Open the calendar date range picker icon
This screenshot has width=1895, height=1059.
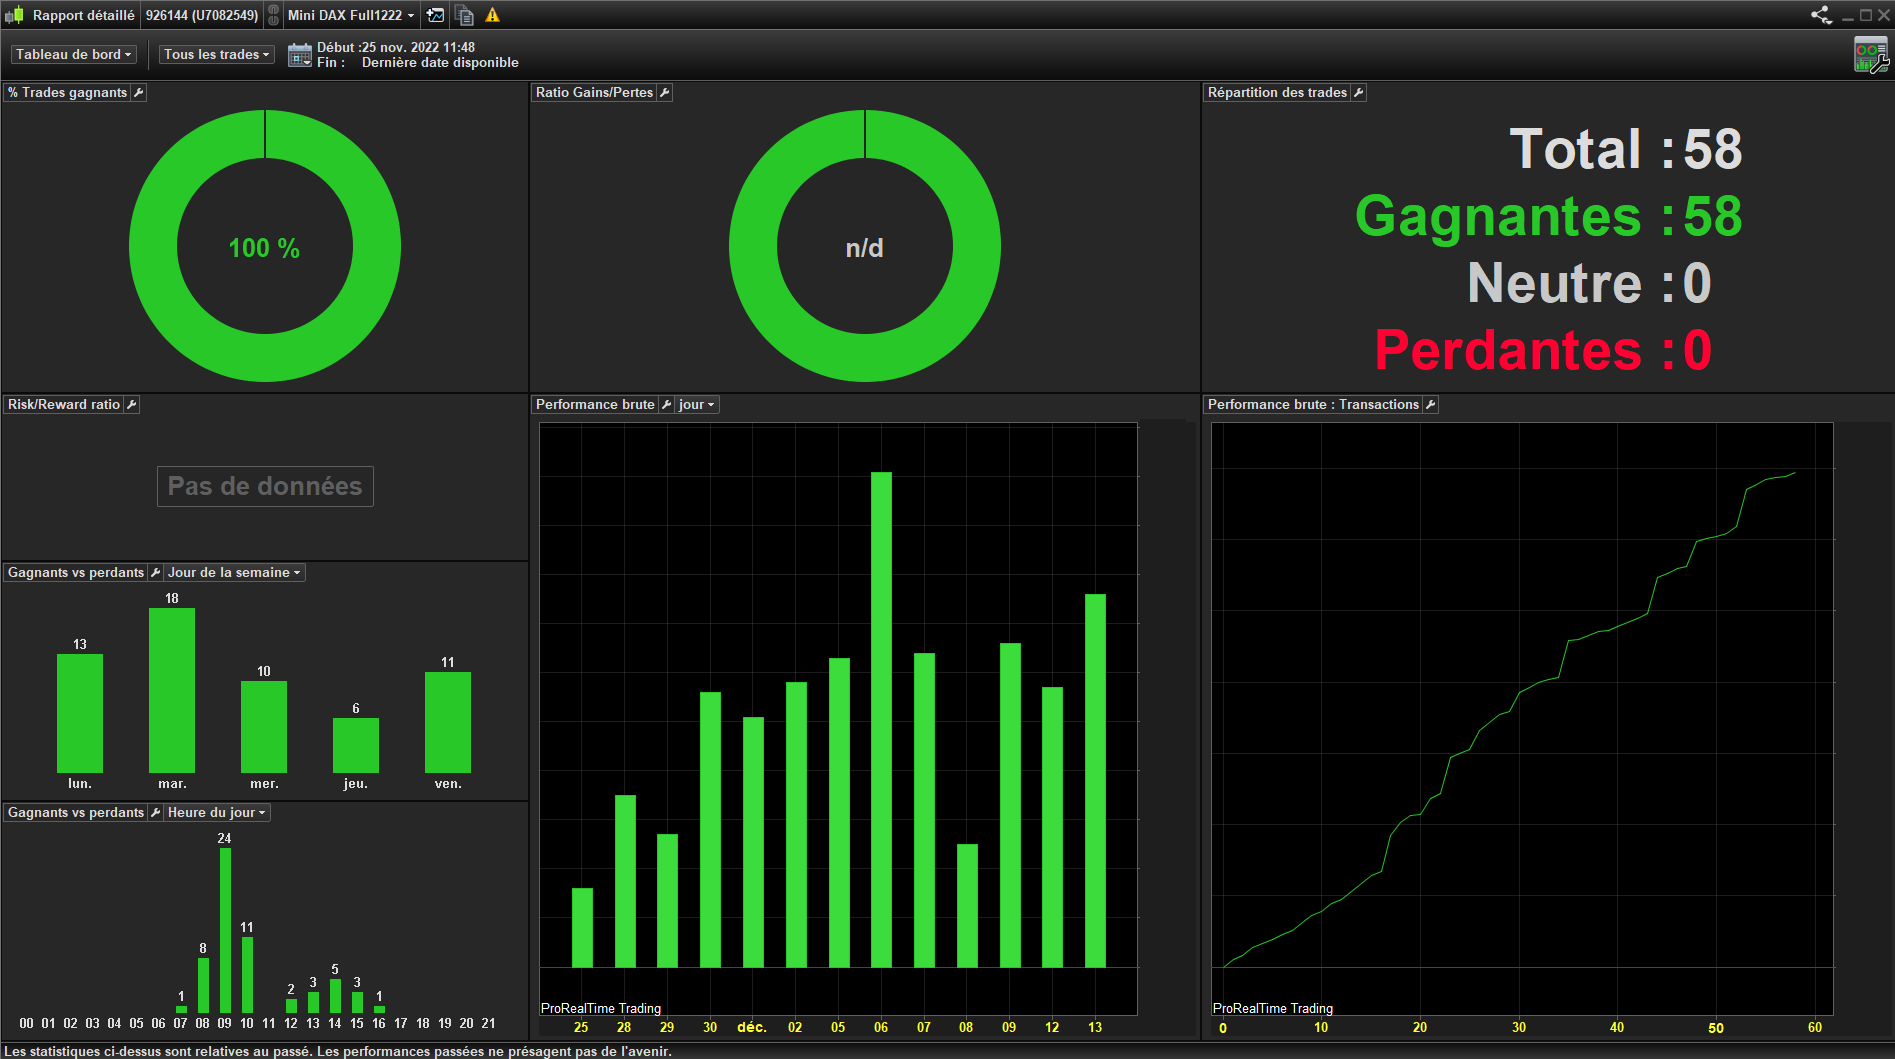click(x=300, y=55)
